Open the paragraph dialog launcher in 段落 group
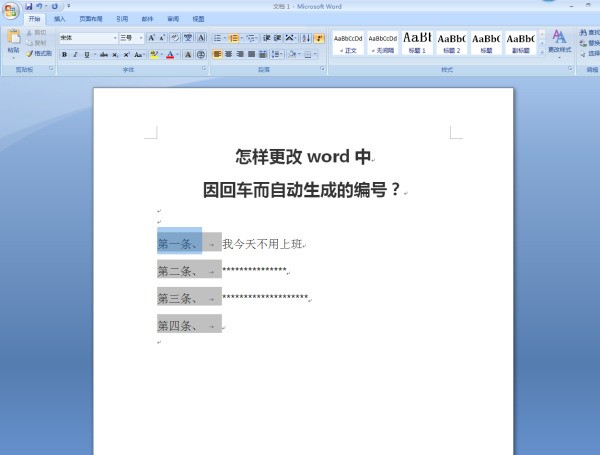The image size is (600, 455). point(323,68)
